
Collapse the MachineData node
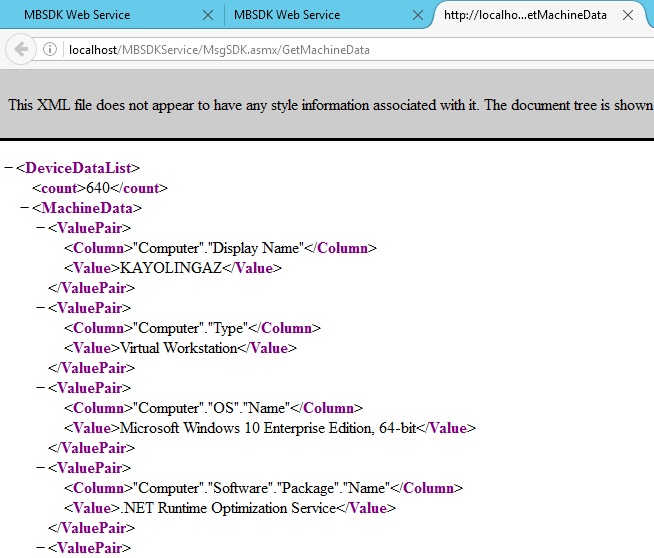tap(25, 208)
